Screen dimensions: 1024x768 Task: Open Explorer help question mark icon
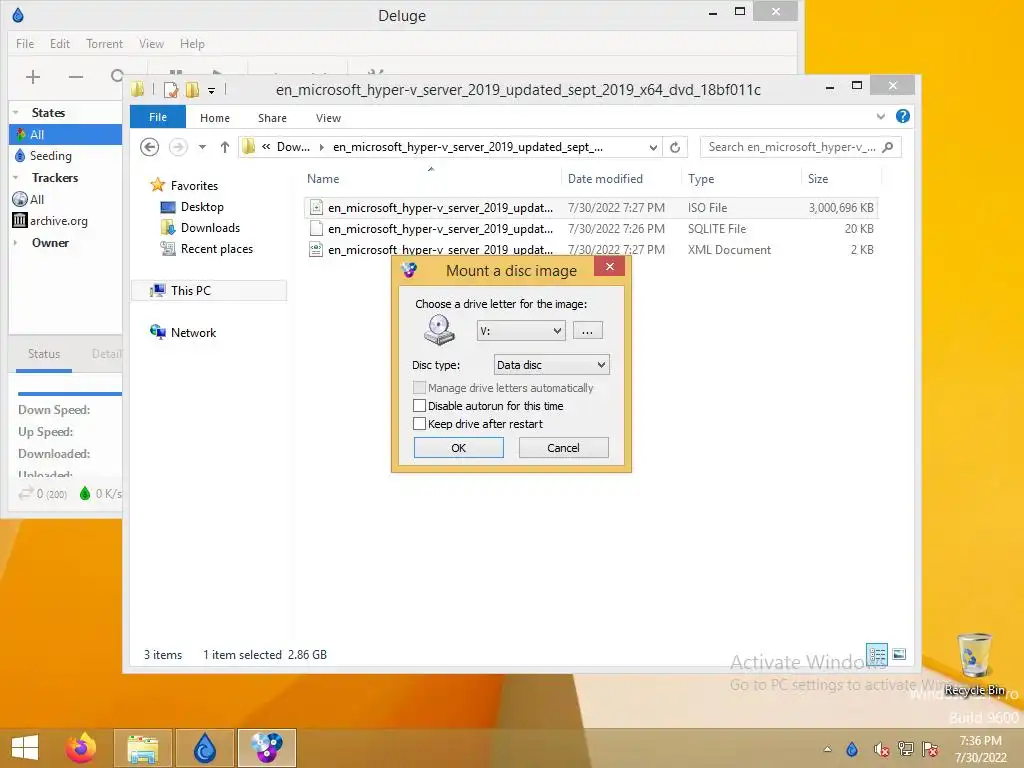coord(903,116)
